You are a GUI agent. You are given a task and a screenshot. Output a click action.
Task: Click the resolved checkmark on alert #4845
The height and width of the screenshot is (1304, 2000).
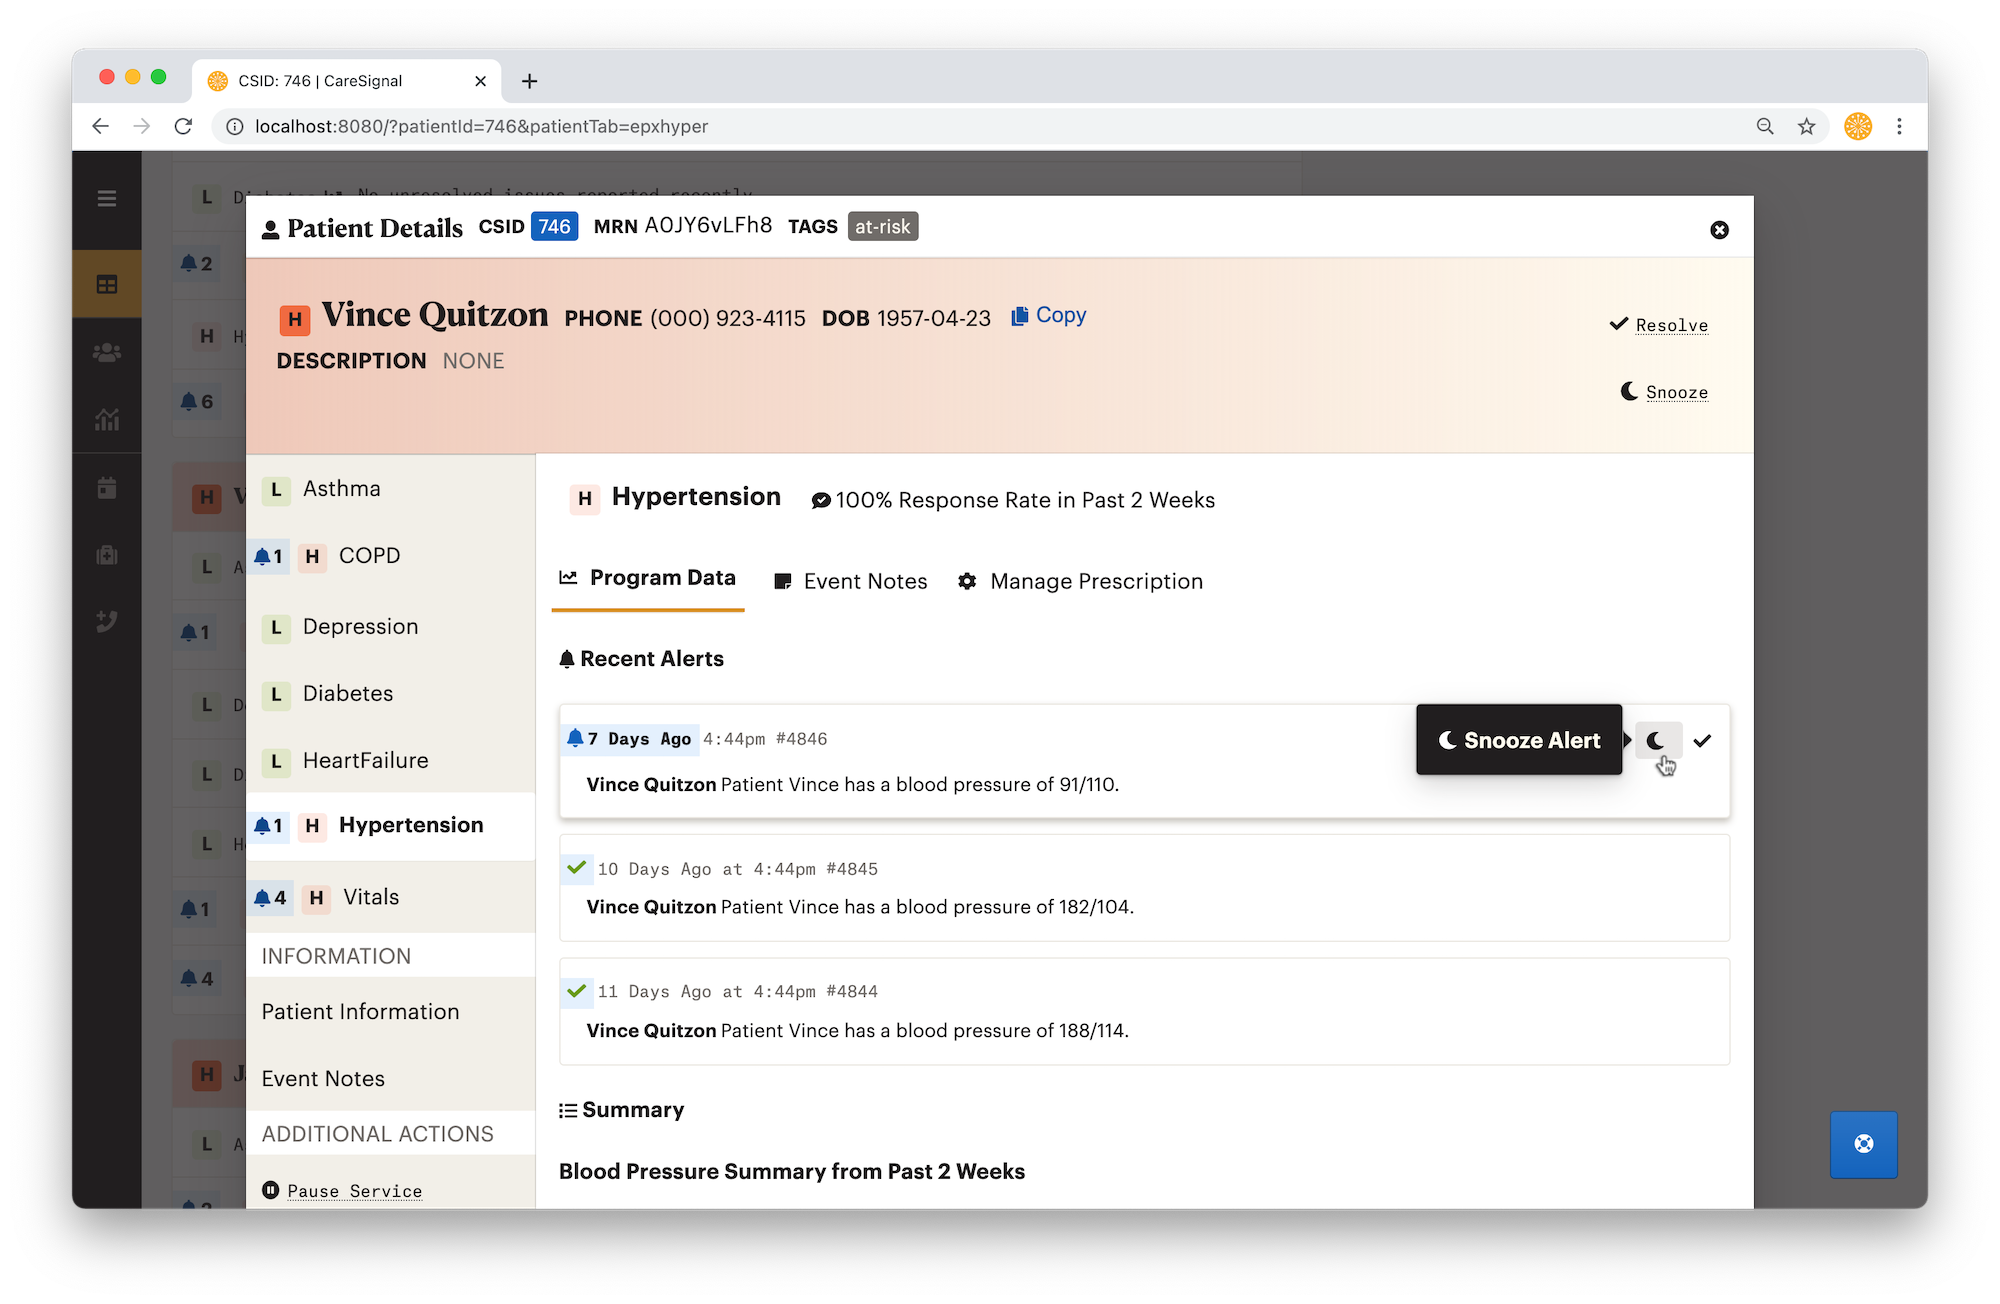(576, 868)
